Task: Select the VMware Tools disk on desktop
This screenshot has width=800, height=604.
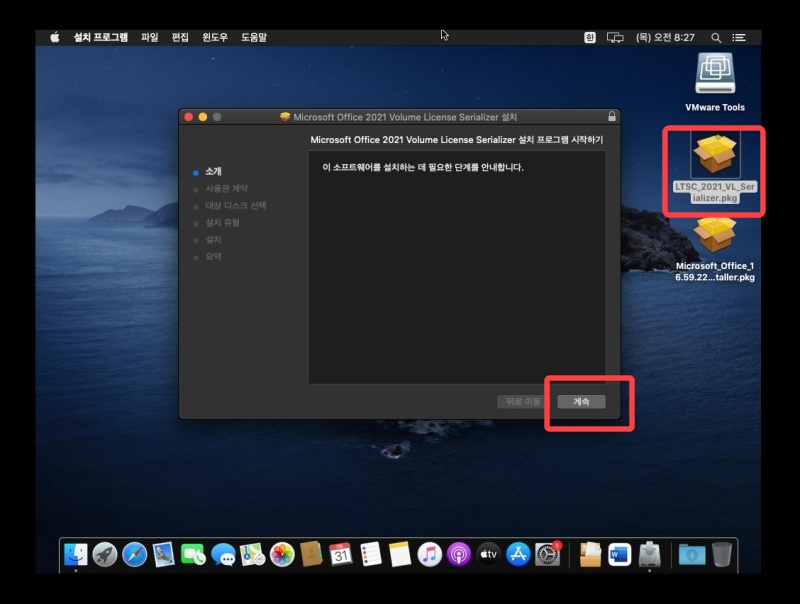Action: [715, 82]
